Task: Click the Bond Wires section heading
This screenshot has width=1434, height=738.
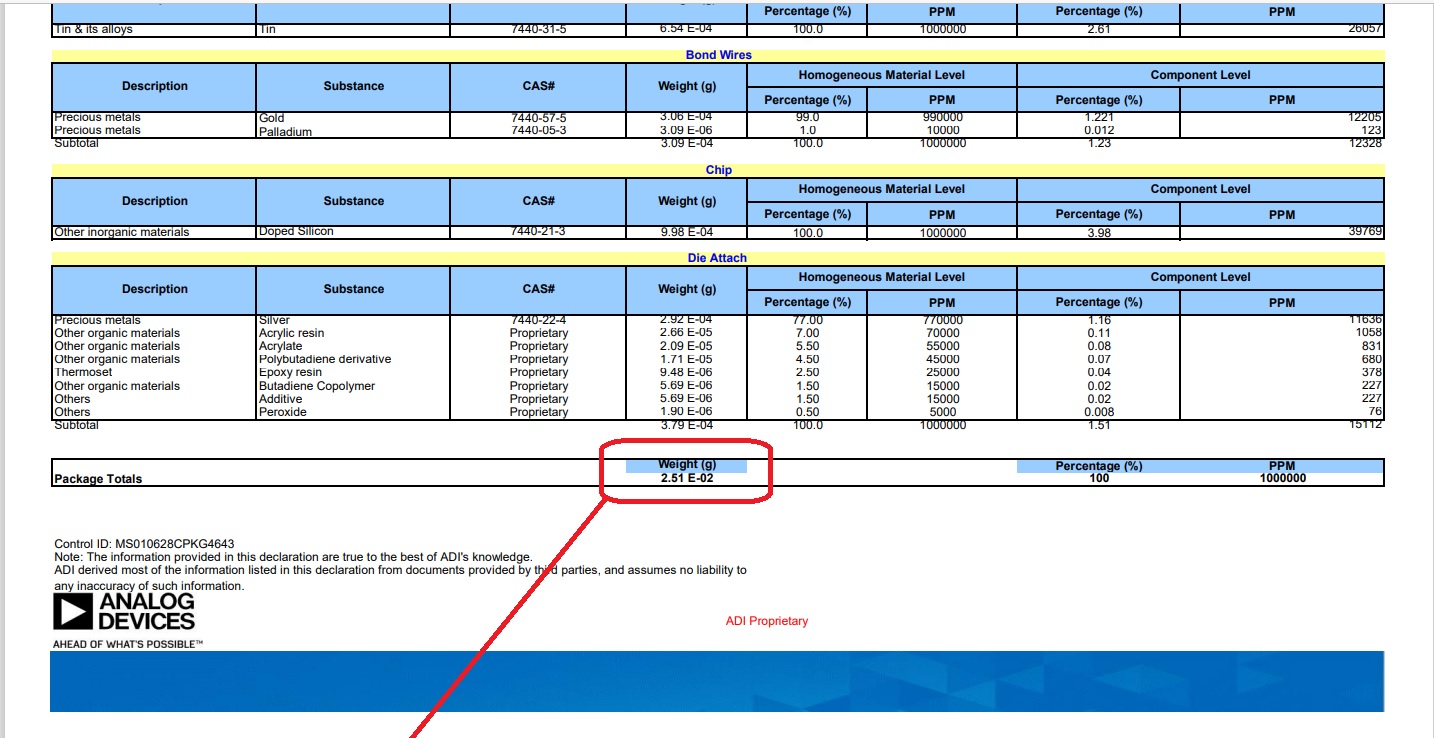Action: pos(718,55)
